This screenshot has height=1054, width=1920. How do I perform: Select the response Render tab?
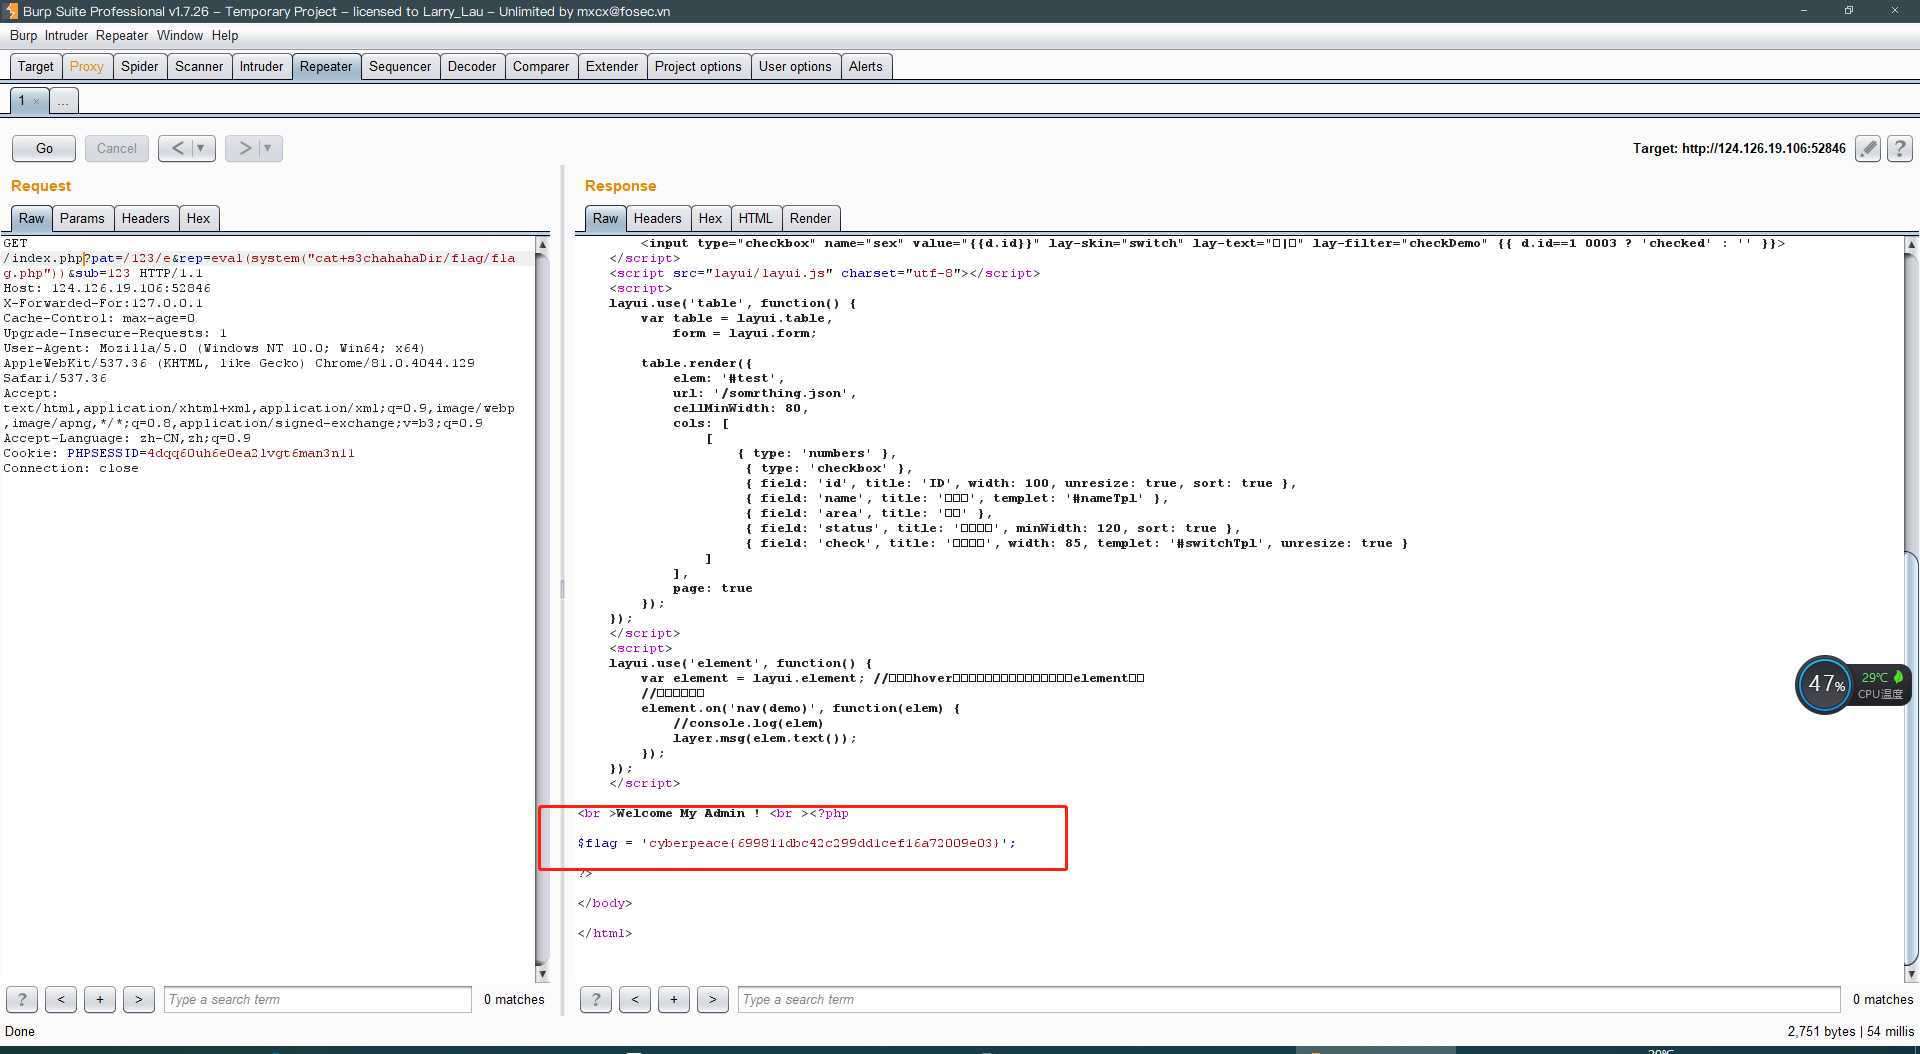811,218
